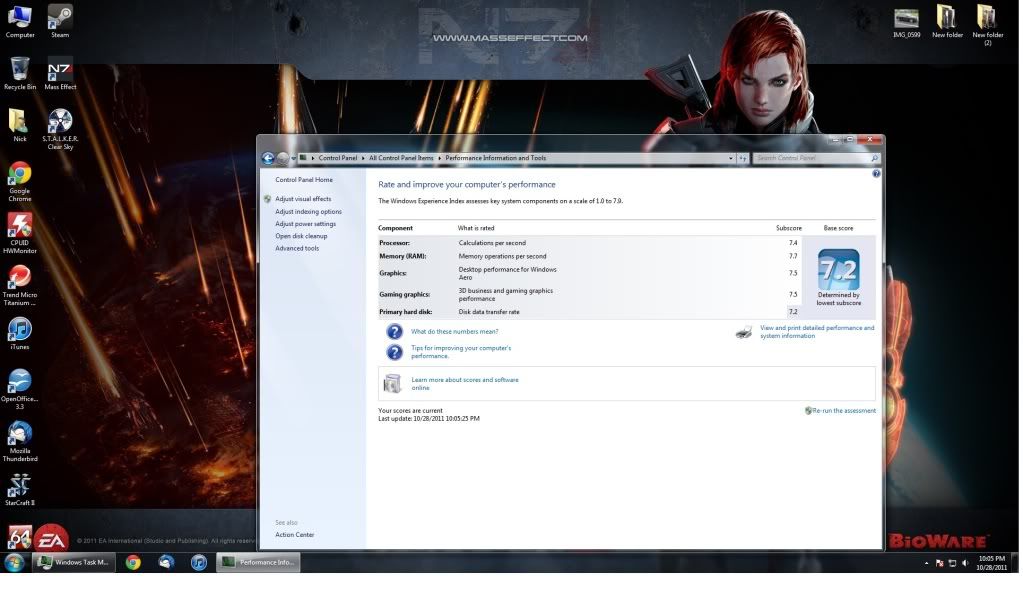The image size is (1023, 590).
Task: Open disk cleanup from sidebar
Action: [x=301, y=236]
